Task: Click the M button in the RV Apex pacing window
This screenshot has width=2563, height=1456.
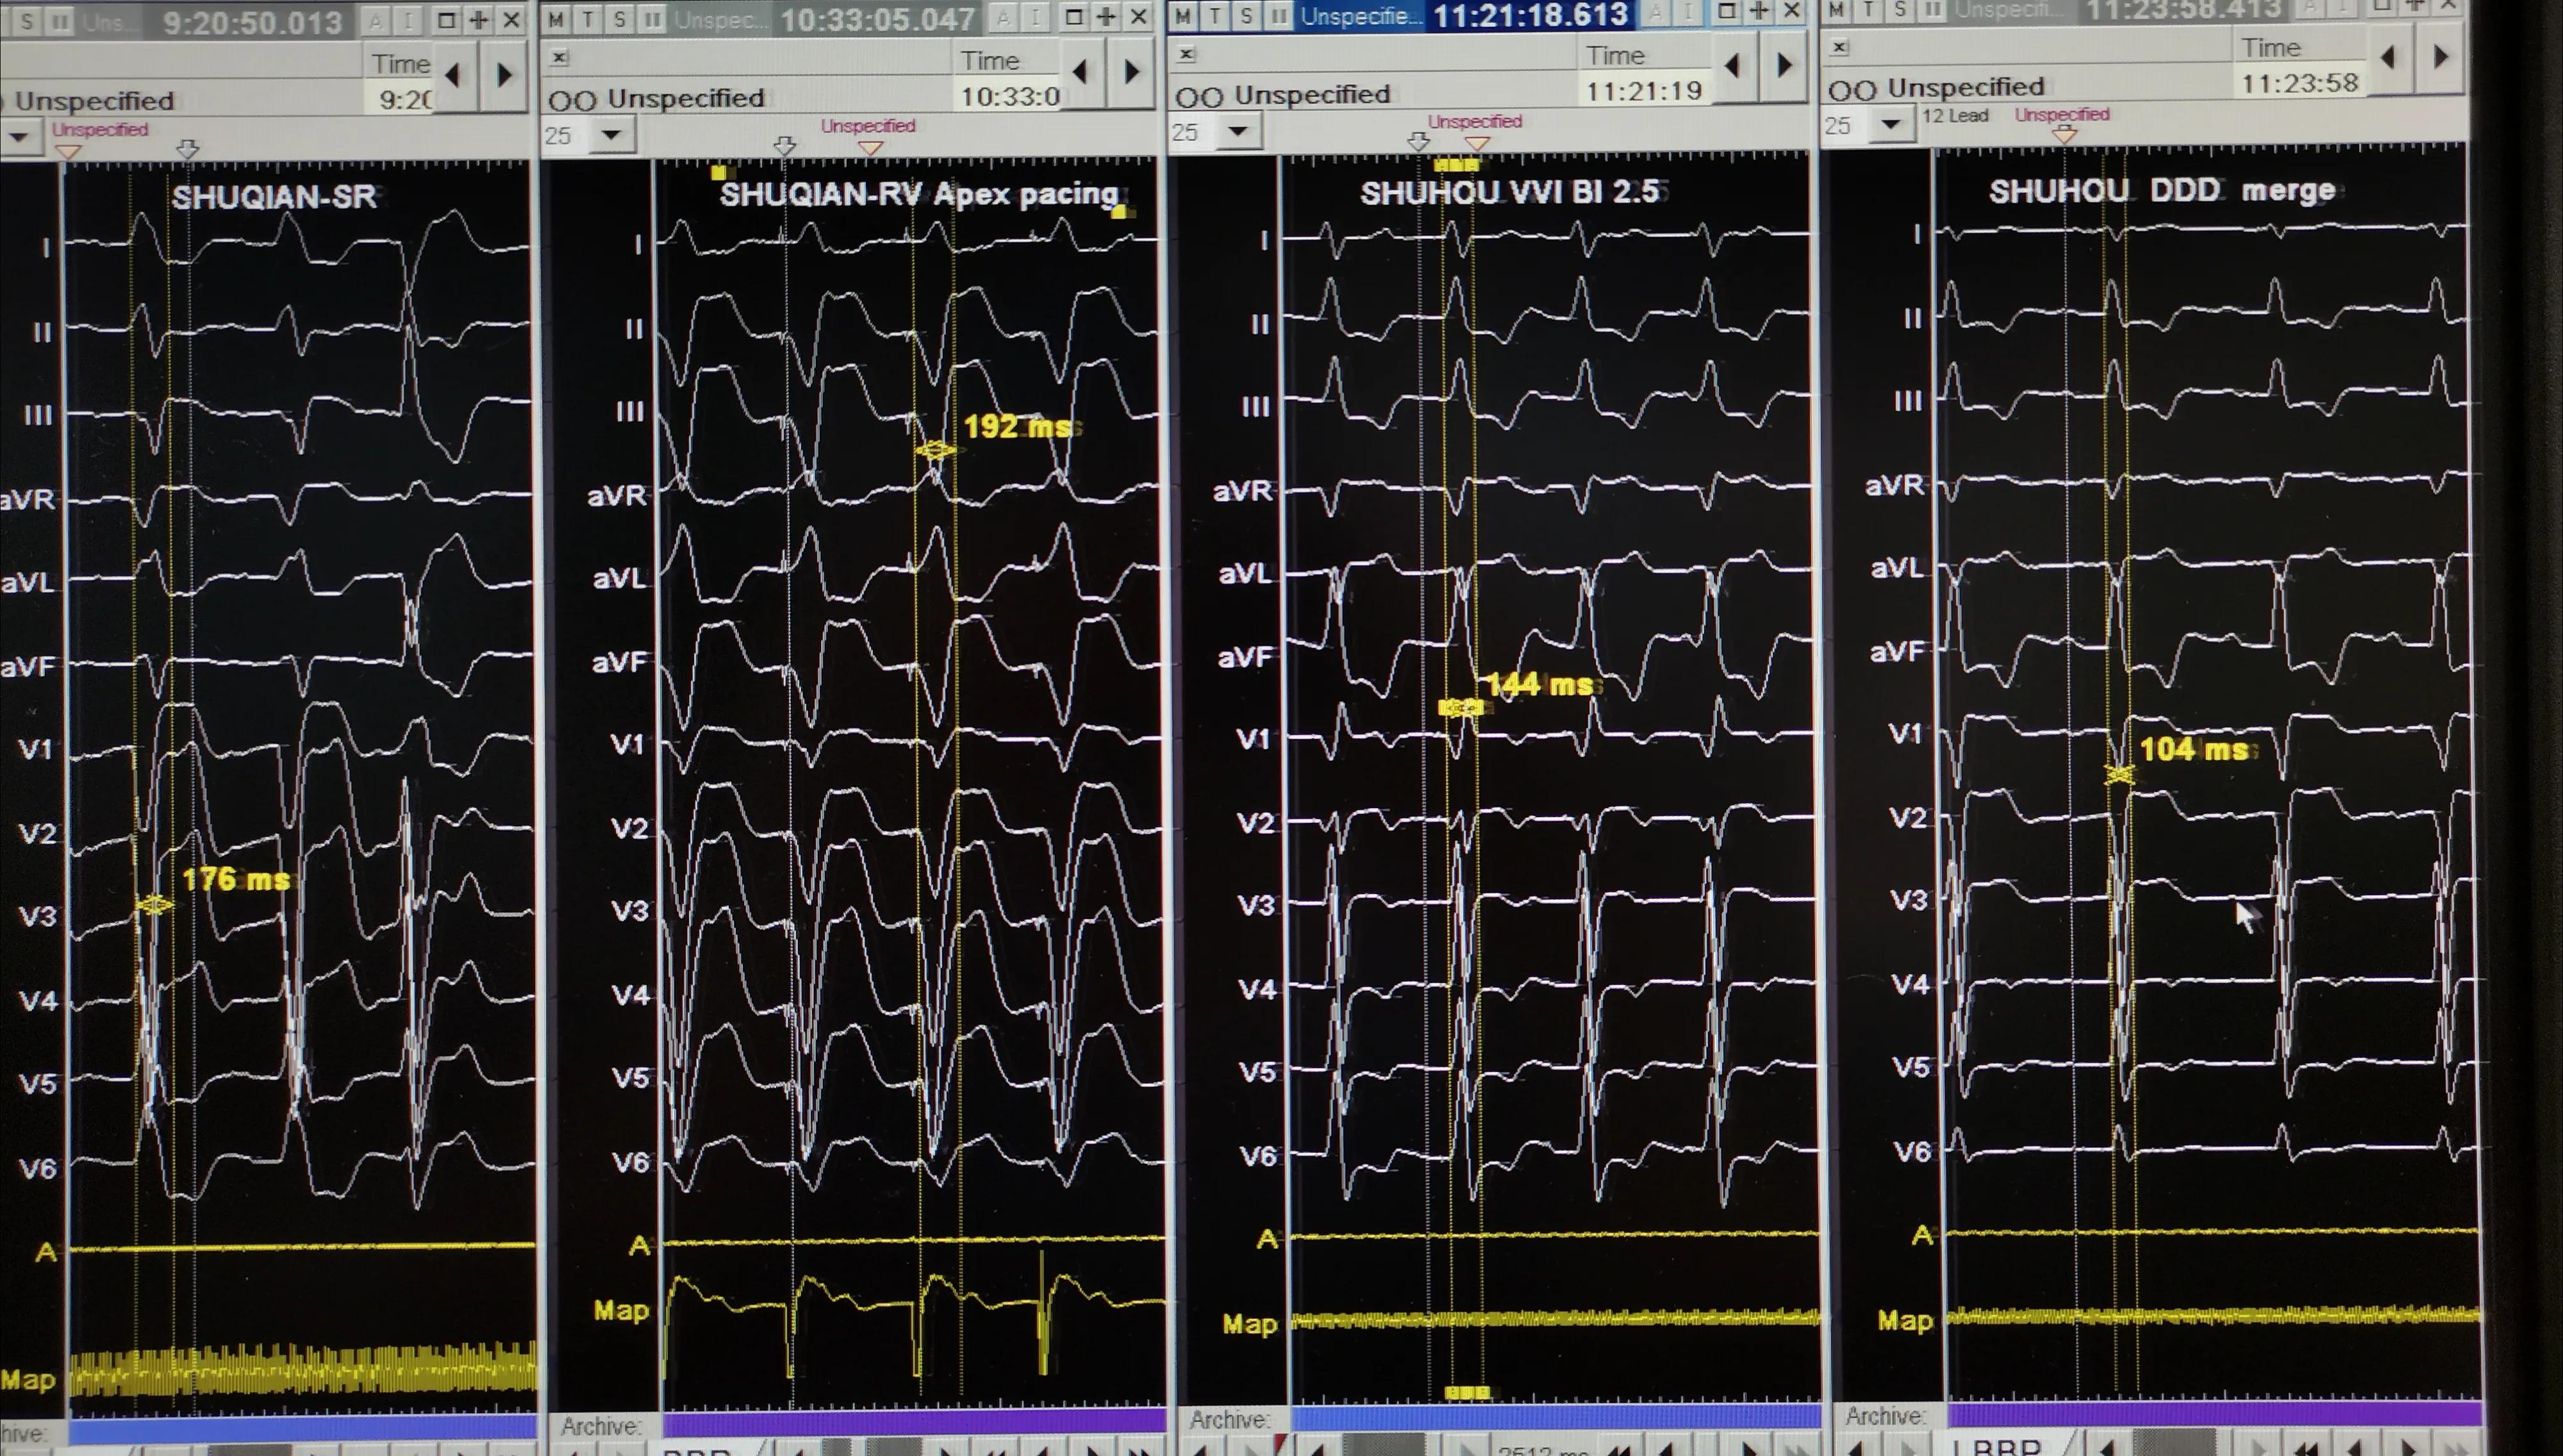Action: 556,19
